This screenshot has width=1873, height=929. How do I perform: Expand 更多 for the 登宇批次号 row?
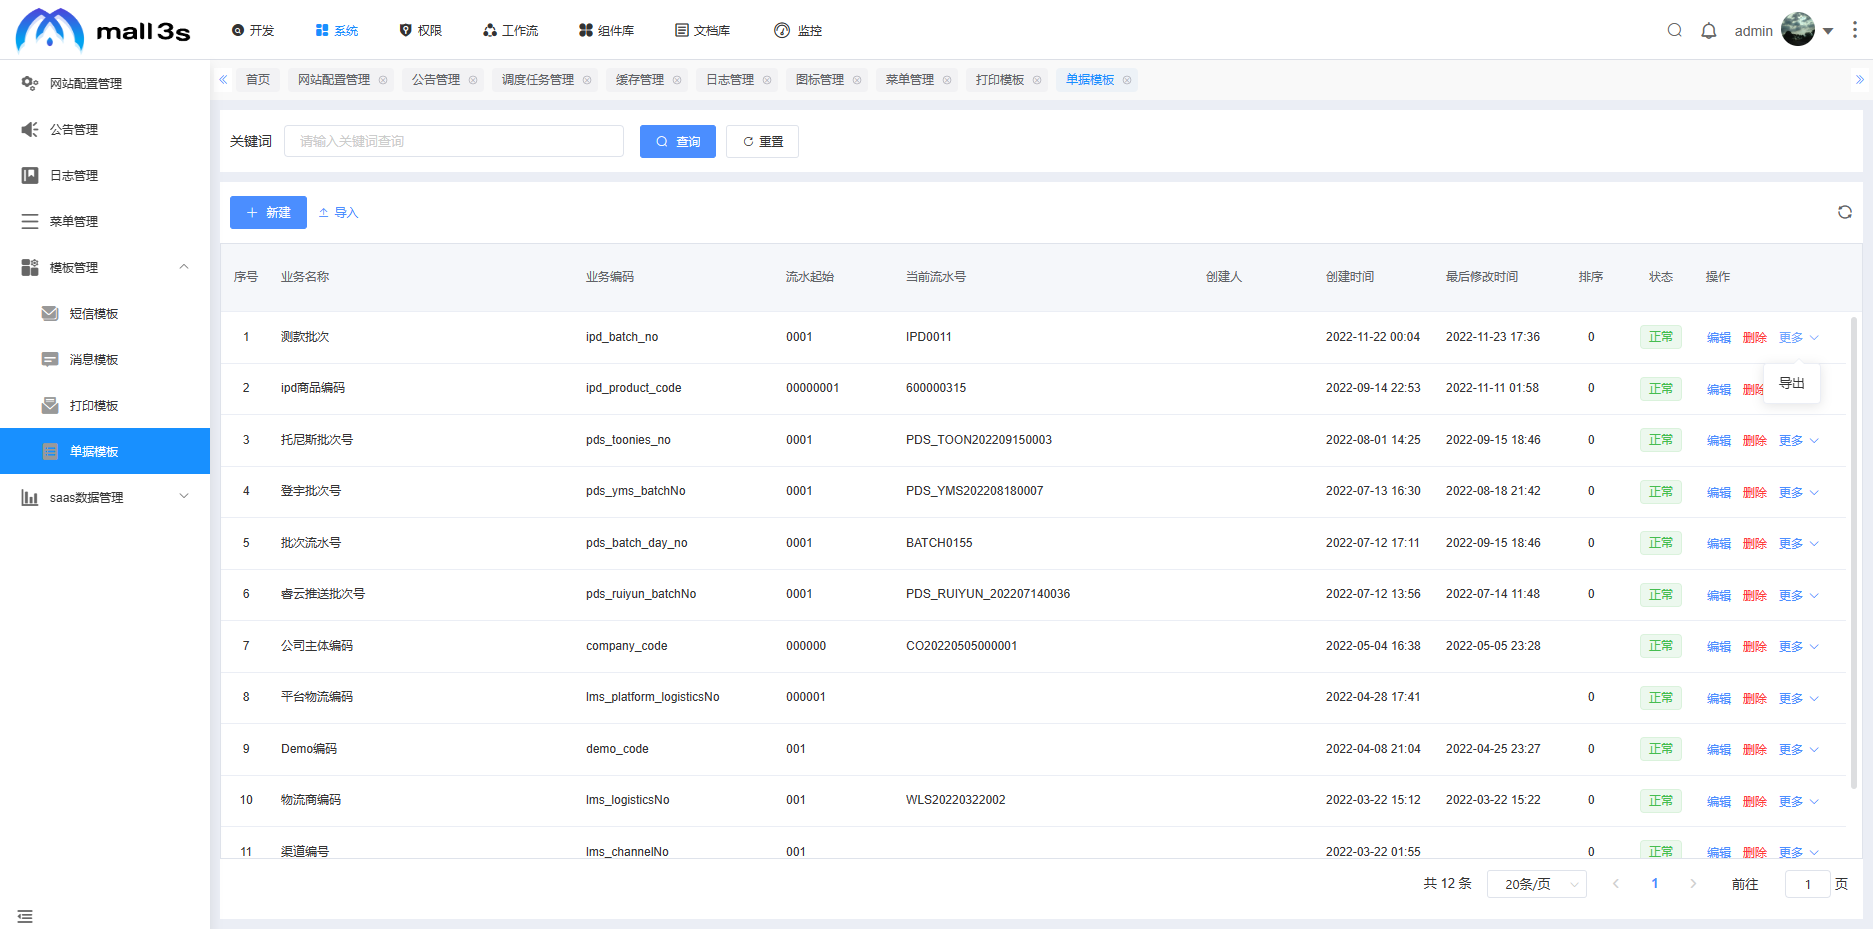[x=1798, y=493]
